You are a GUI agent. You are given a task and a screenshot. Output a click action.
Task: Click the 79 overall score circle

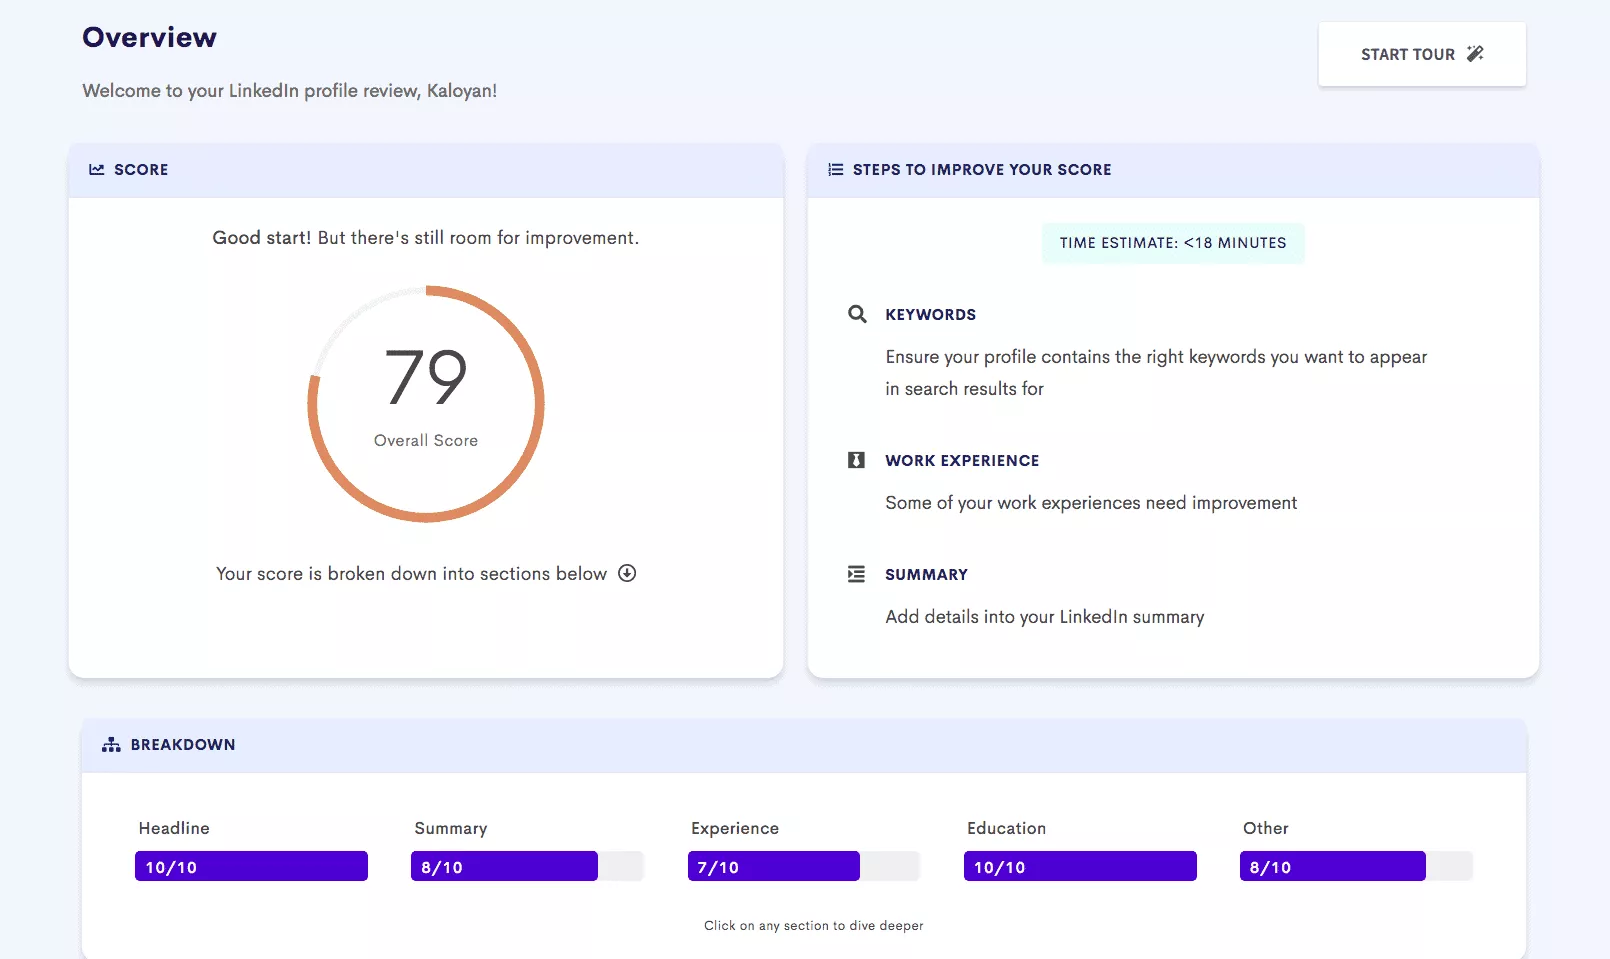(426, 404)
